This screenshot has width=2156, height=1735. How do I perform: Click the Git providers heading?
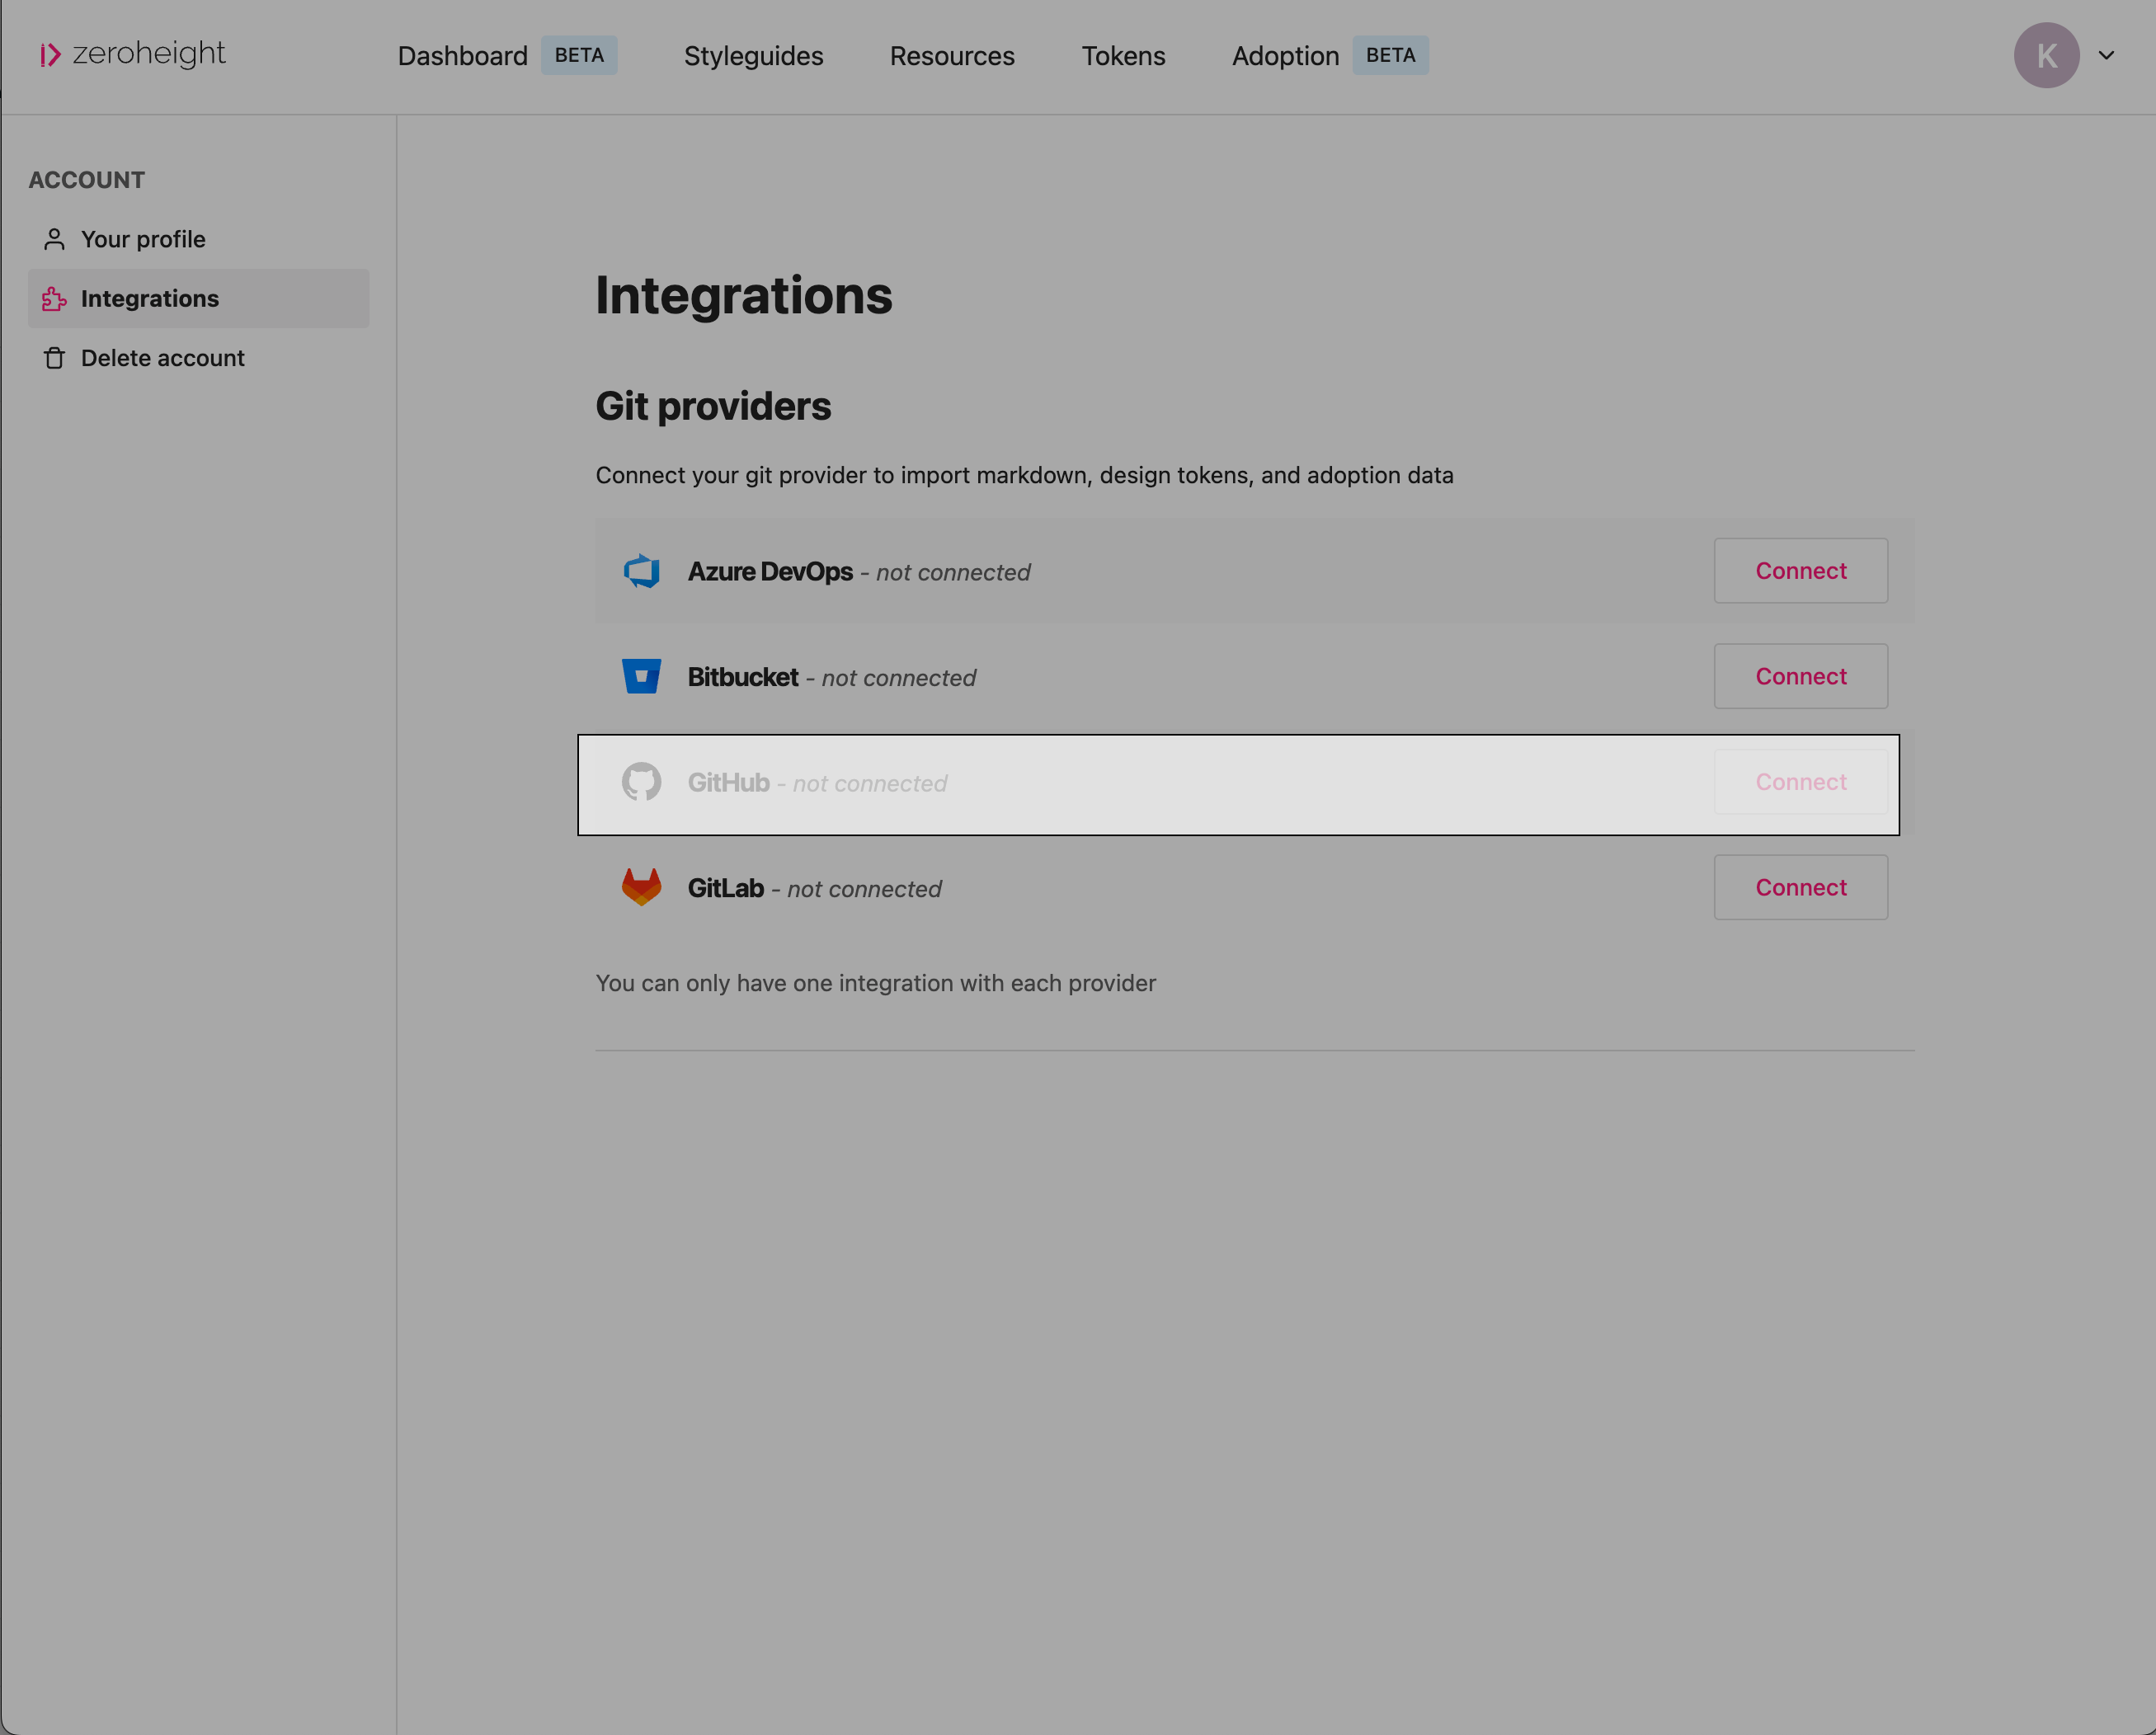click(713, 406)
